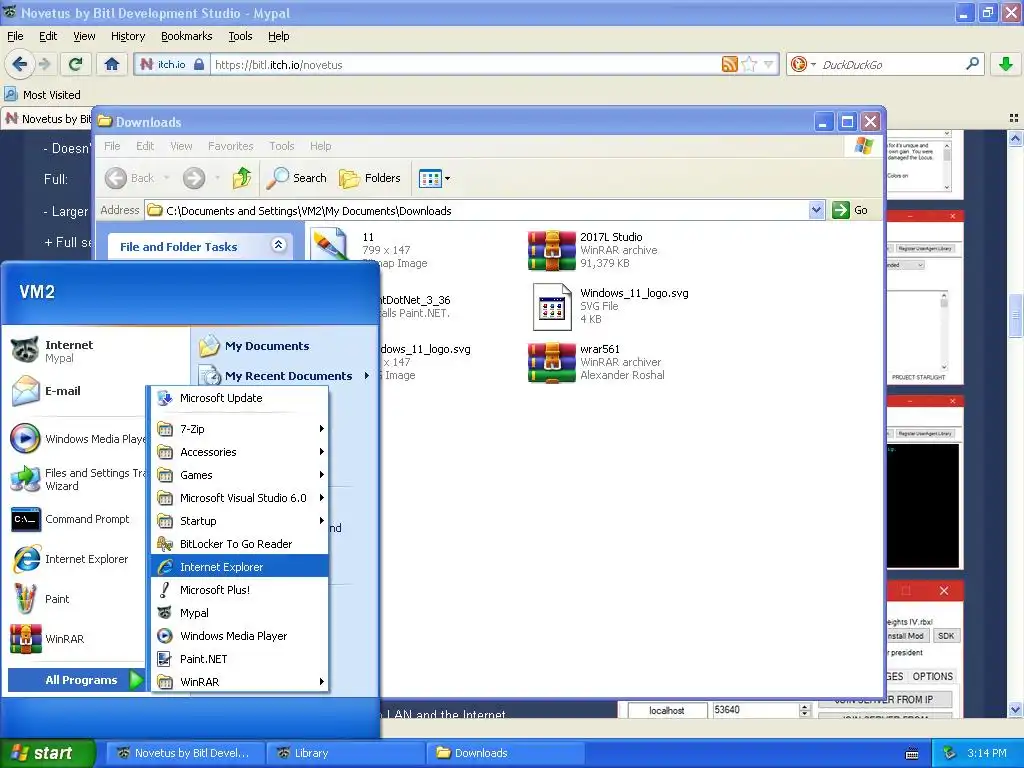Launch Mypal from the Internet start entry

click(x=69, y=351)
